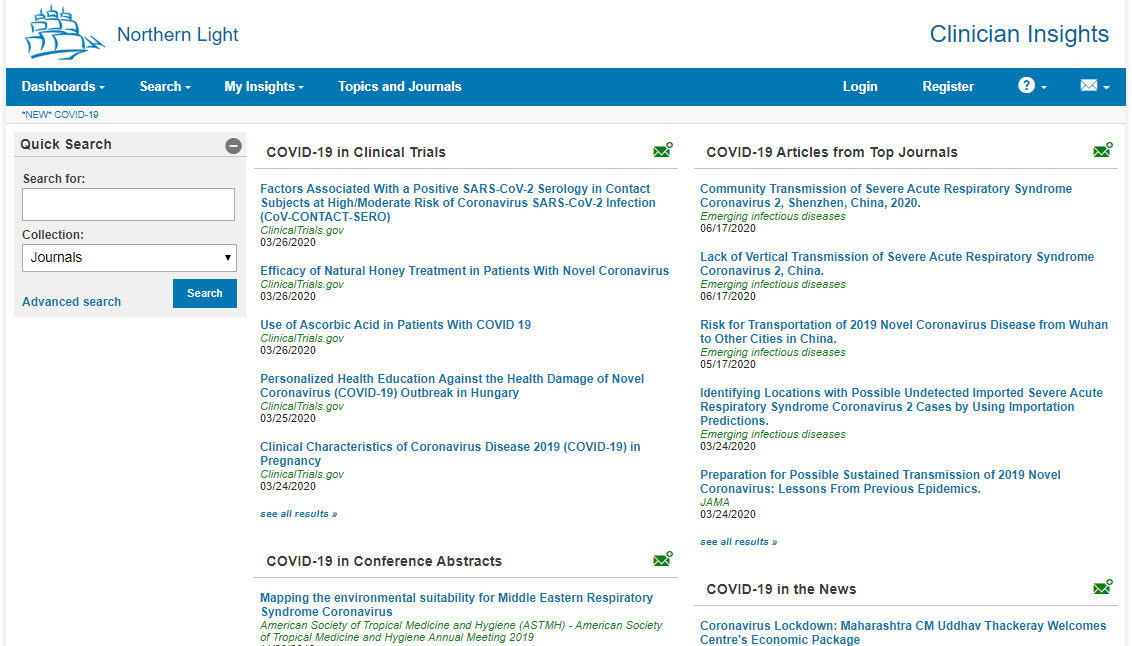
Task: Open the envelope mail menu in navbar
Action: (x=1094, y=86)
